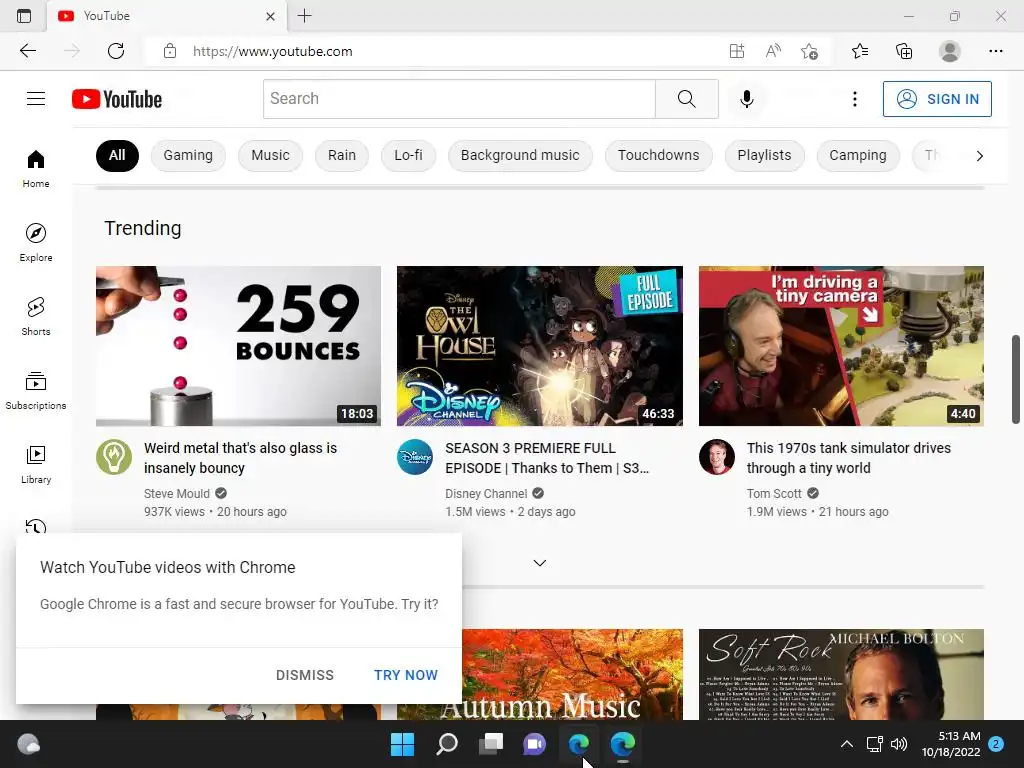The image size is (1024, 768).
Task: Start voice search with the microphone
Action: 746,99
